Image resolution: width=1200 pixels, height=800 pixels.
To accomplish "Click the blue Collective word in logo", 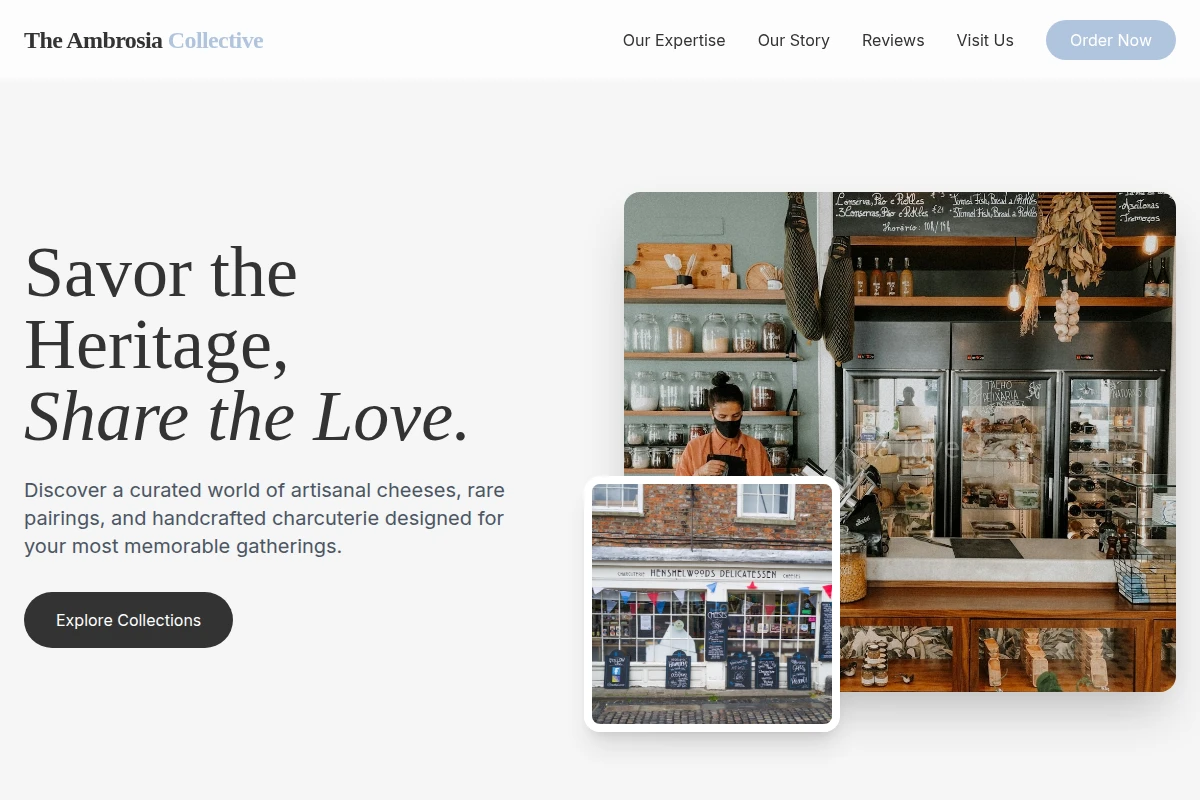I will click(216, 40).
